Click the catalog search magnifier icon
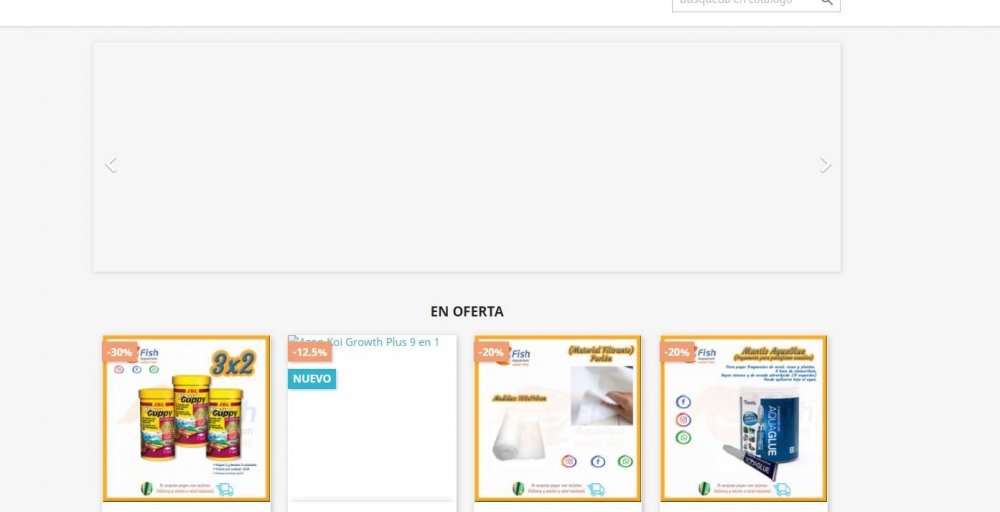The height and width of the screenshot is (512, 1000). (827, 2)
